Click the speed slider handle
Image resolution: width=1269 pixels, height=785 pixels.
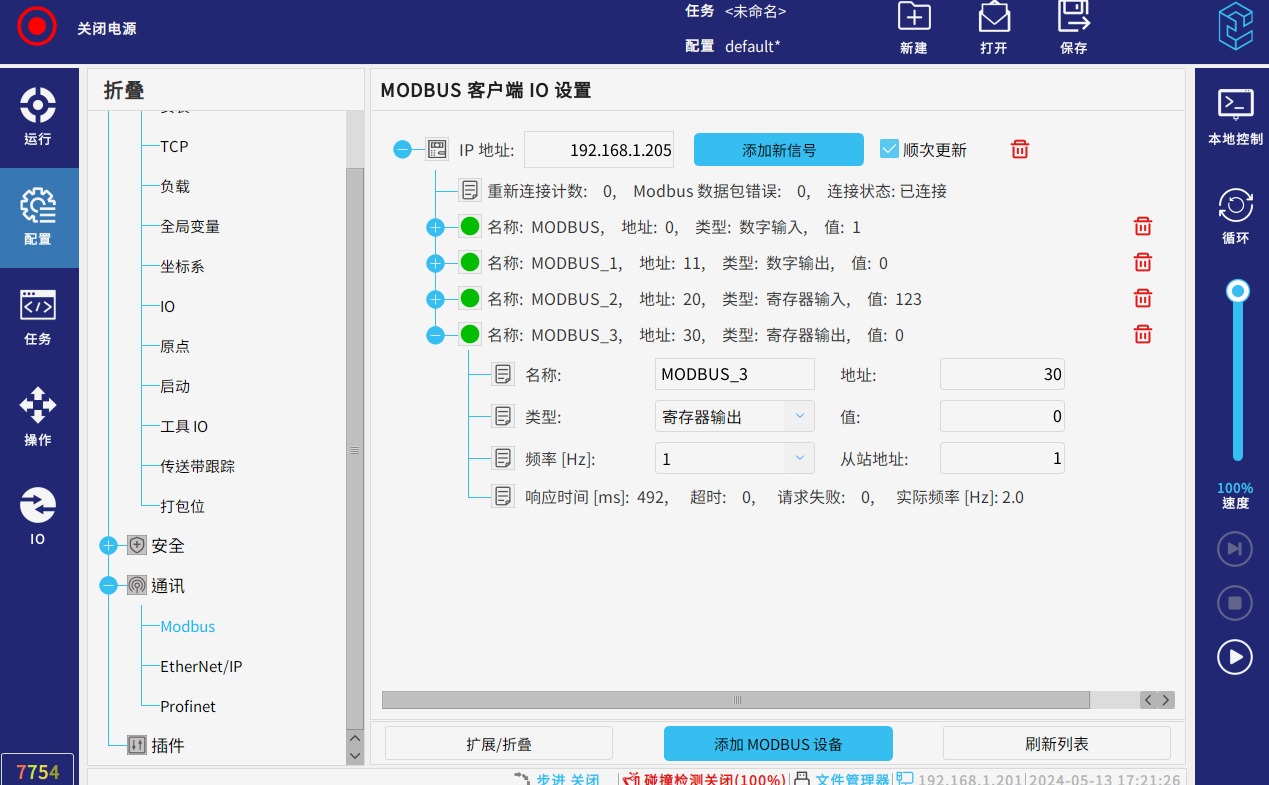pos(1238,291)
